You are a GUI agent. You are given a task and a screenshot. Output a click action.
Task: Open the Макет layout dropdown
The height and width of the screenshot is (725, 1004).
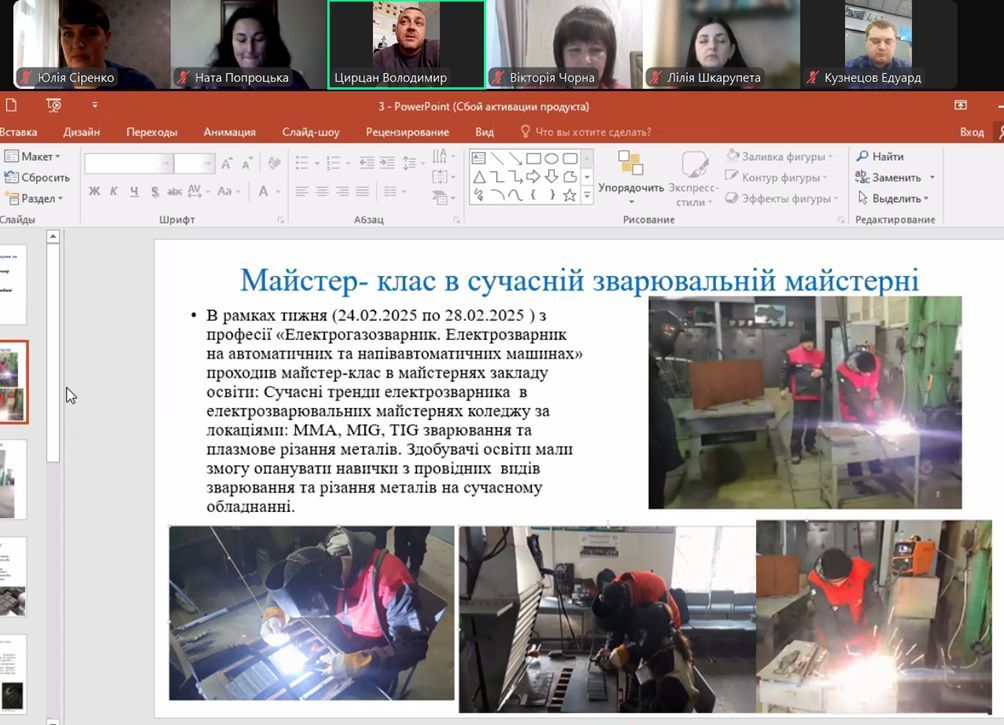[x=33, y=157]
